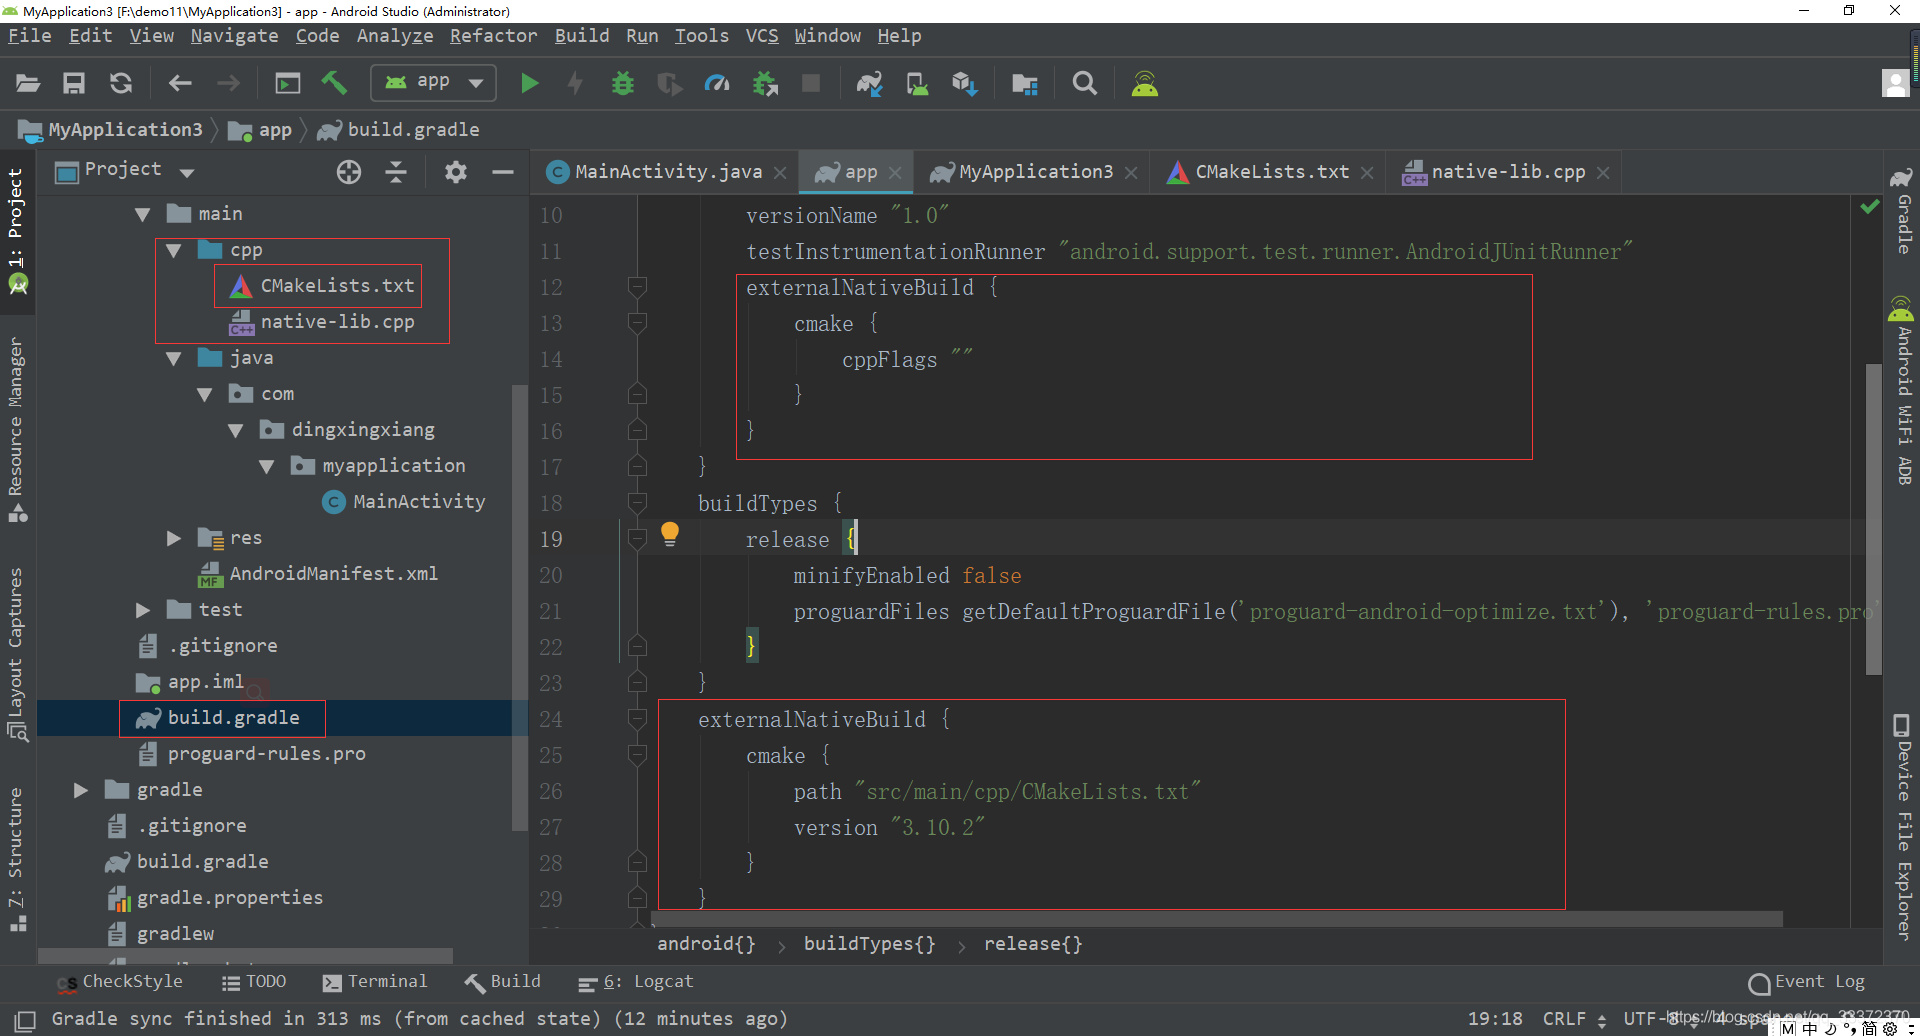Click the Forward navigation arrow

pos(228,83)
